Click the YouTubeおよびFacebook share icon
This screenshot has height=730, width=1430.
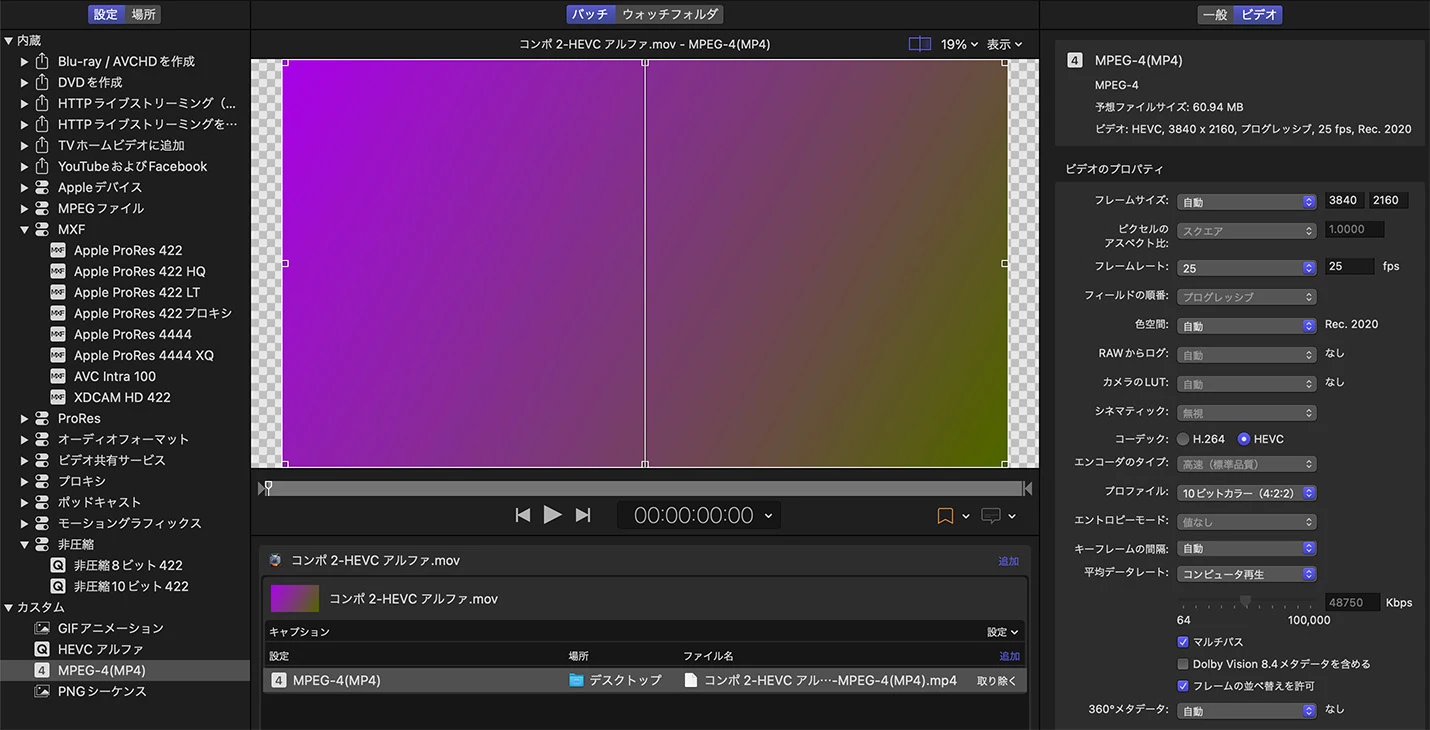[42, 166]
